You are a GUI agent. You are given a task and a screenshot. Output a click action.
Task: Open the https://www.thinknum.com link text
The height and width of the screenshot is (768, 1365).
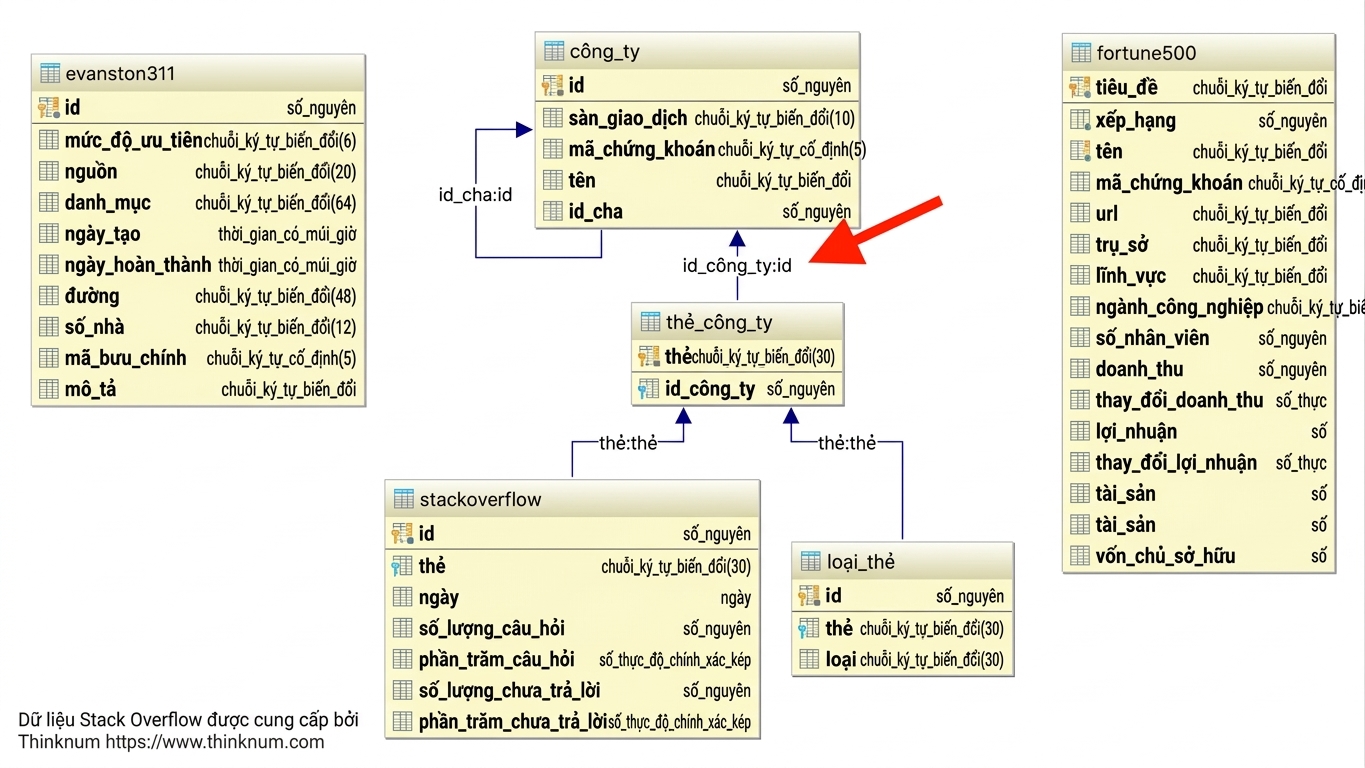click(215, 742)
